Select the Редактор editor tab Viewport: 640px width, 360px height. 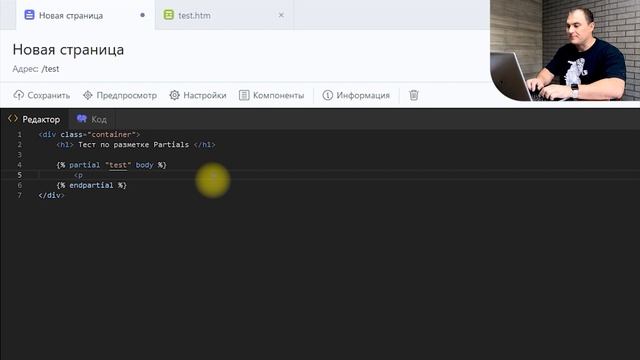pos(34,119)
